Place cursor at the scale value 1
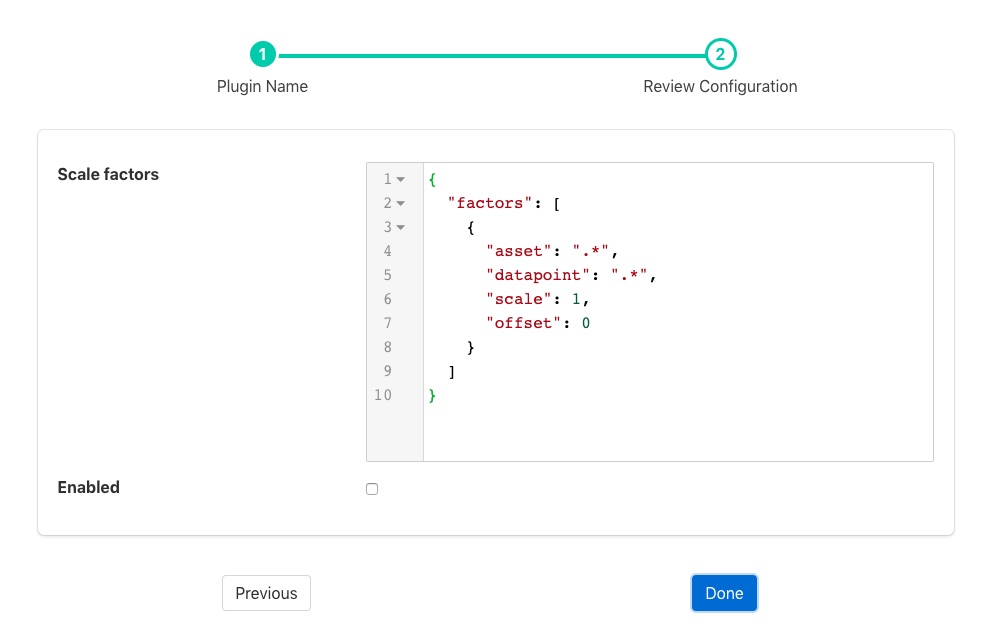Image resolution: width=990 pixels, height=636 pixels. coord(576,299)
